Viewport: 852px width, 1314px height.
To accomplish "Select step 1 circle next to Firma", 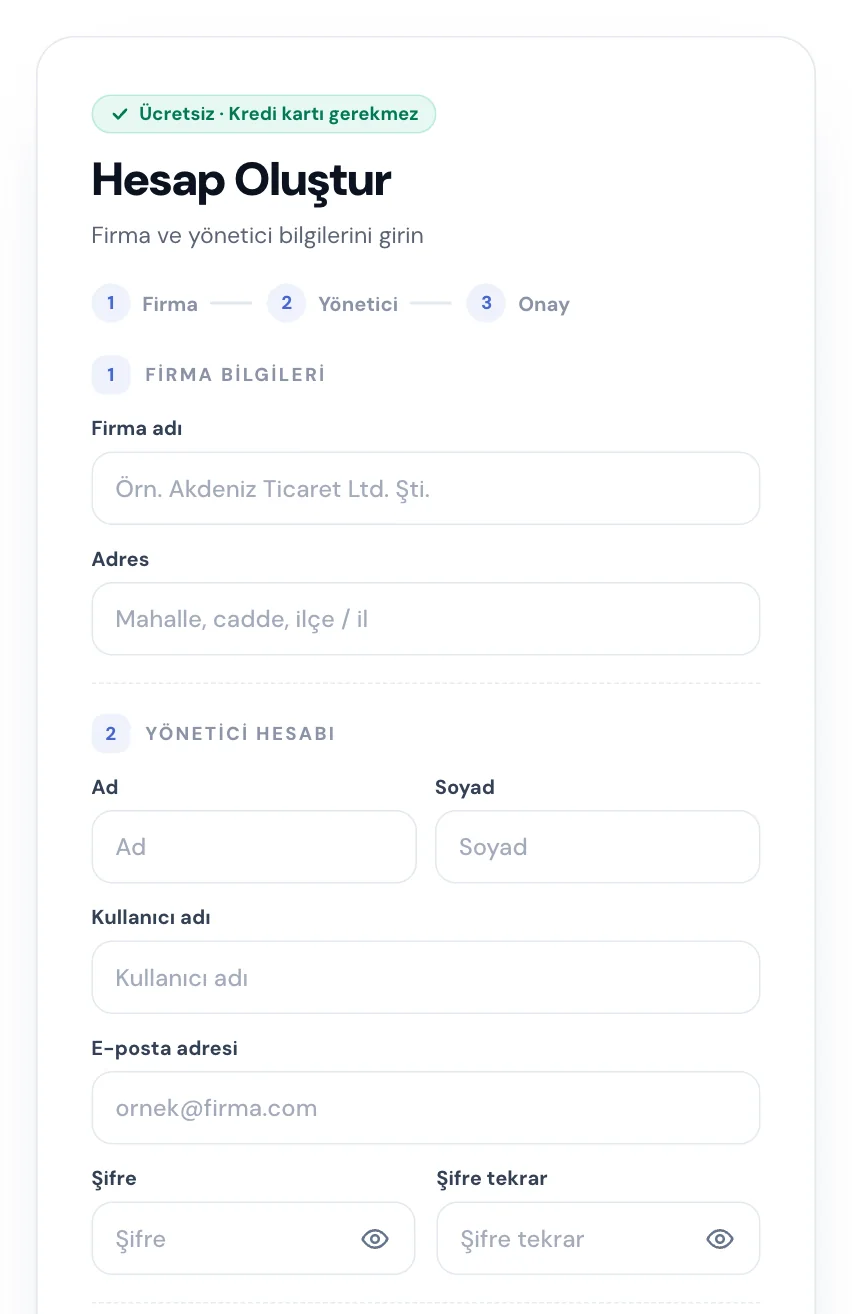I will [x=111, y=303].
